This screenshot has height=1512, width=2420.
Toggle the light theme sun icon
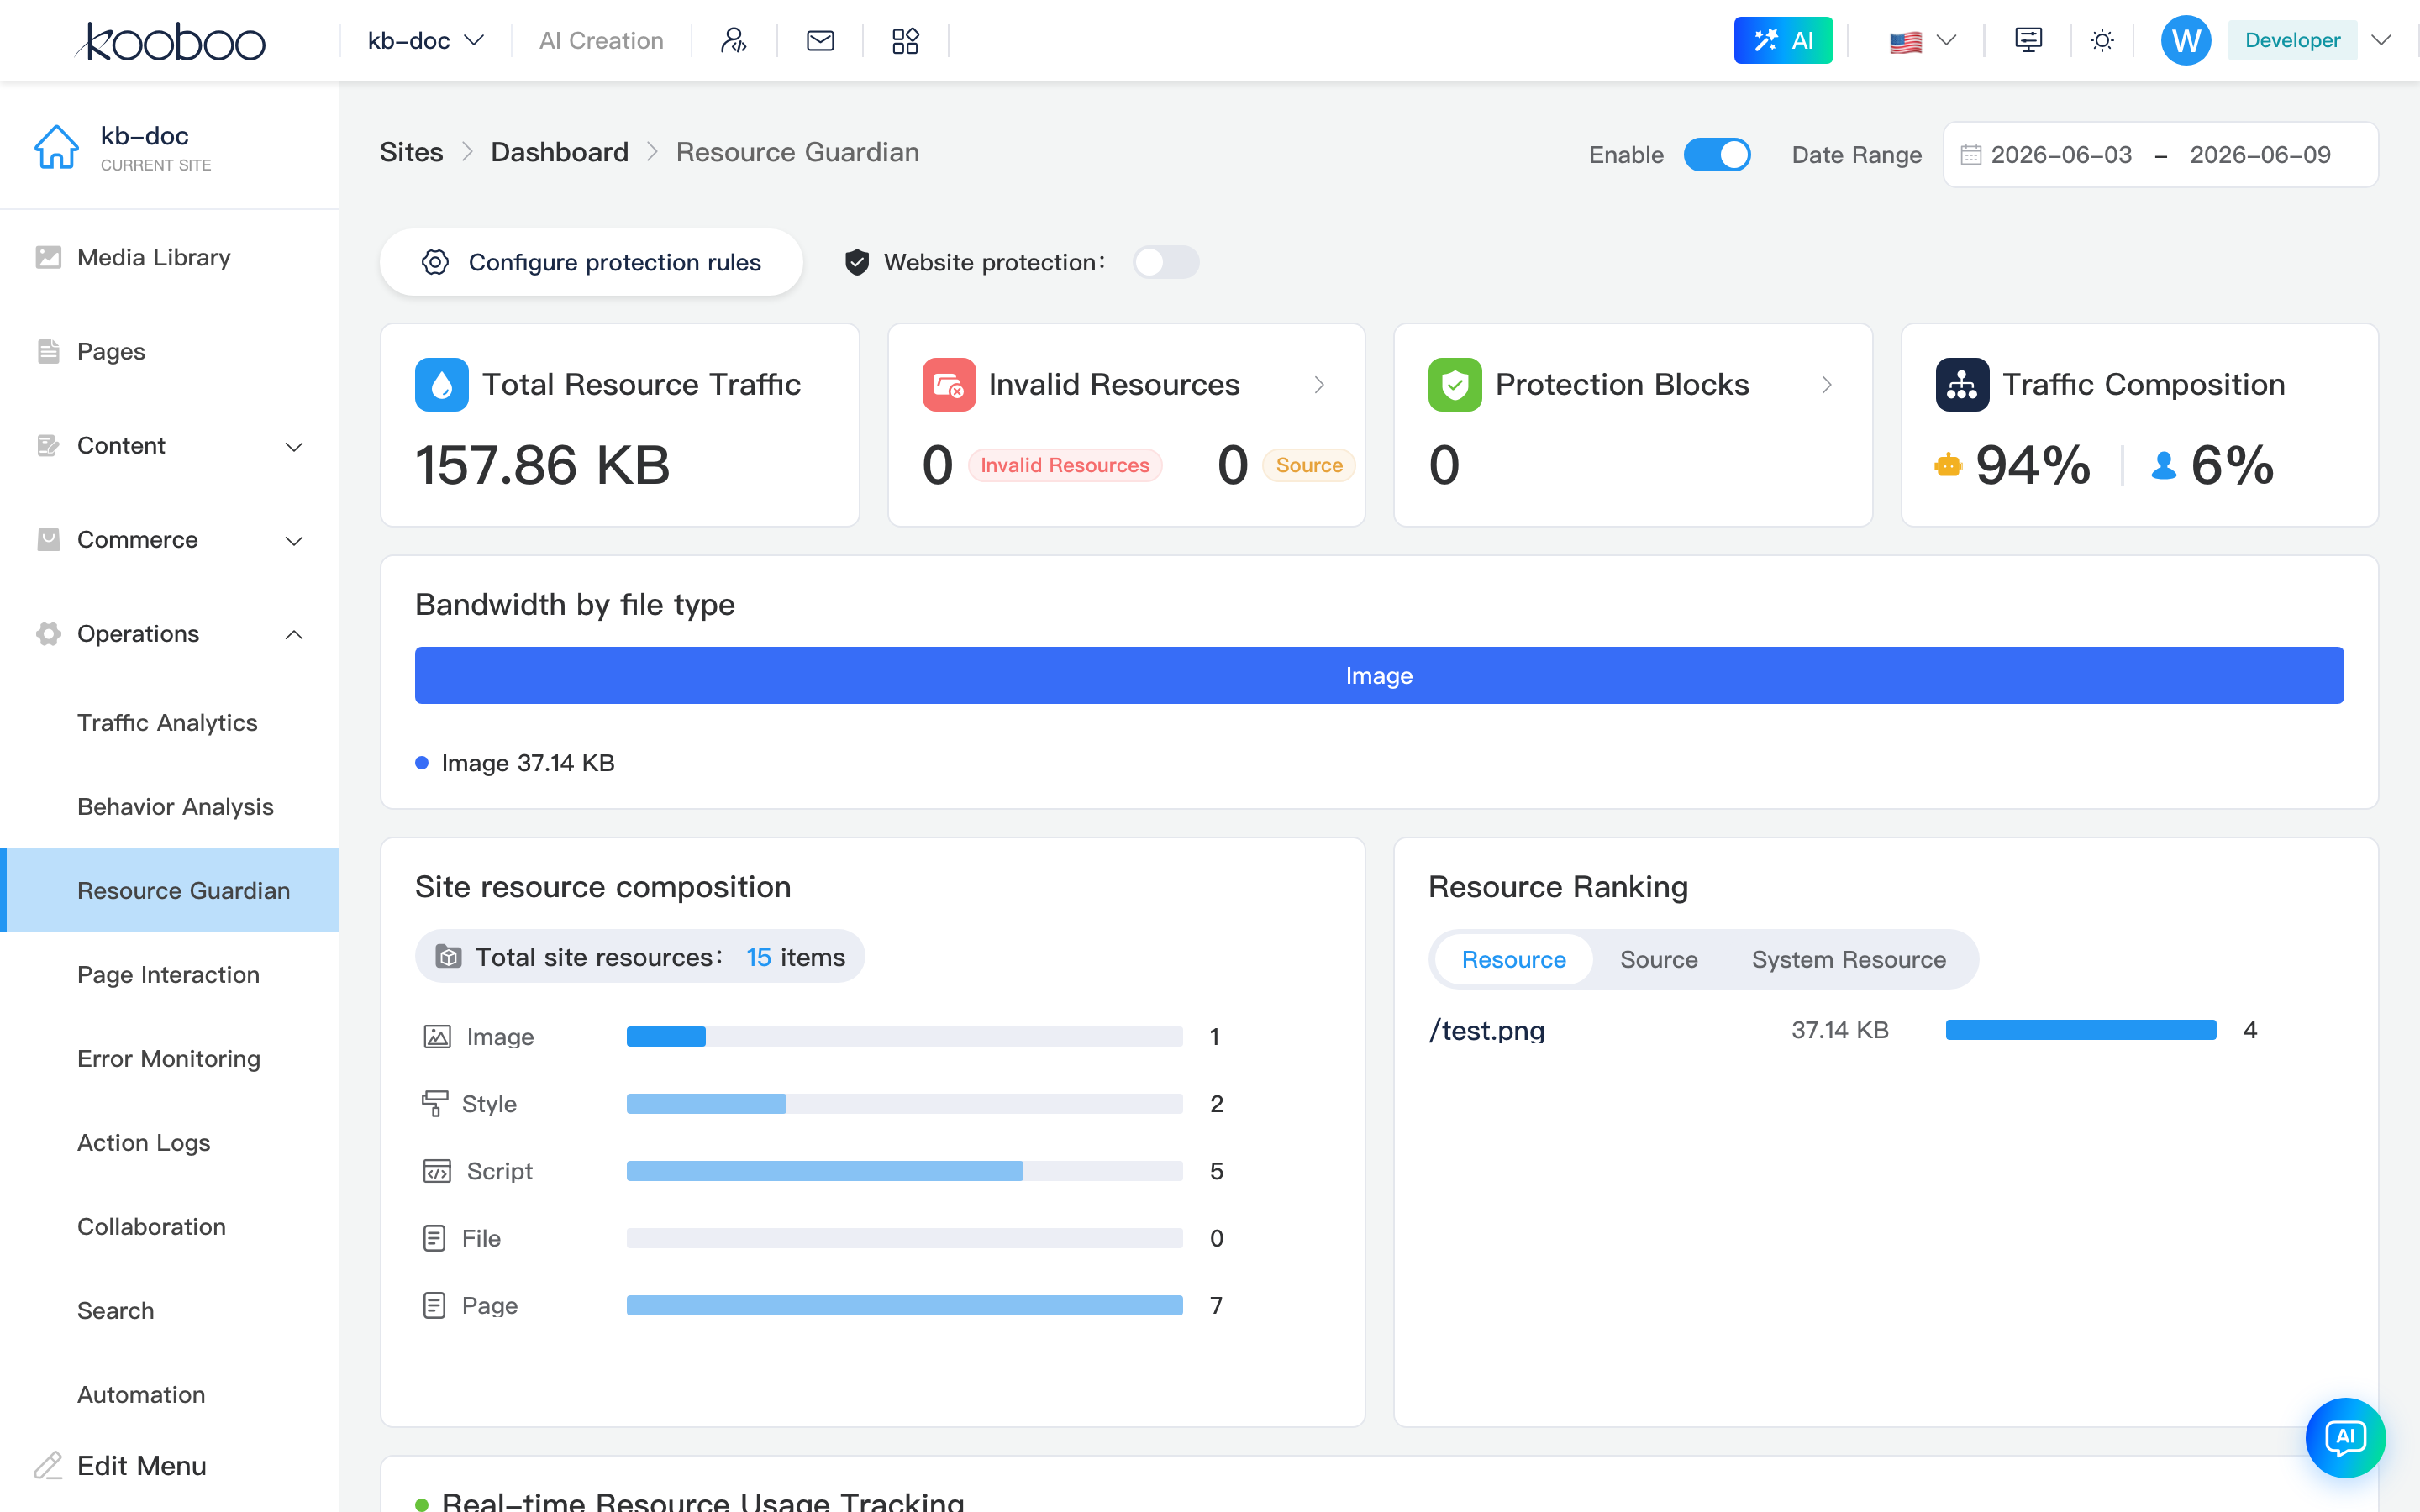coord(2102,41)
